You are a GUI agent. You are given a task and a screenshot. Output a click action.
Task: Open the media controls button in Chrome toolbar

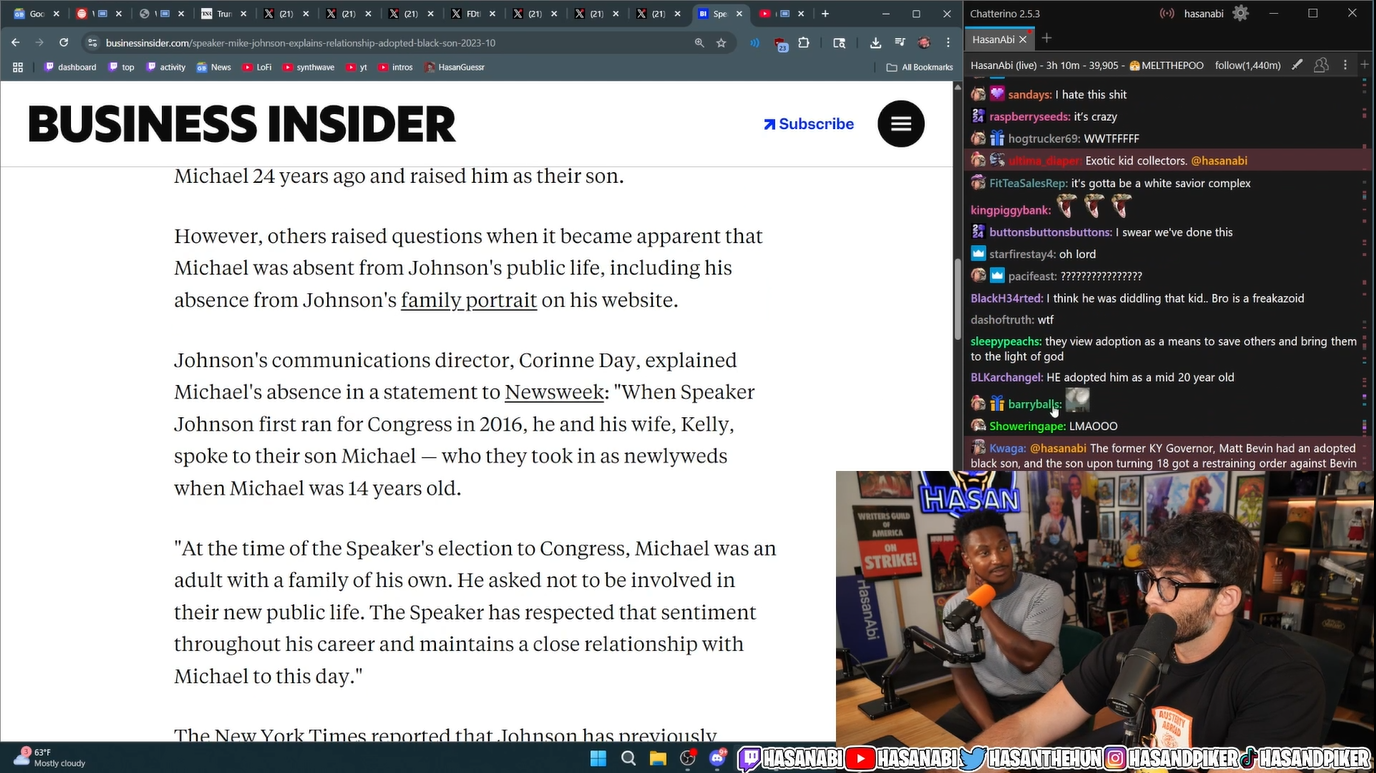(x=900, y=43)
